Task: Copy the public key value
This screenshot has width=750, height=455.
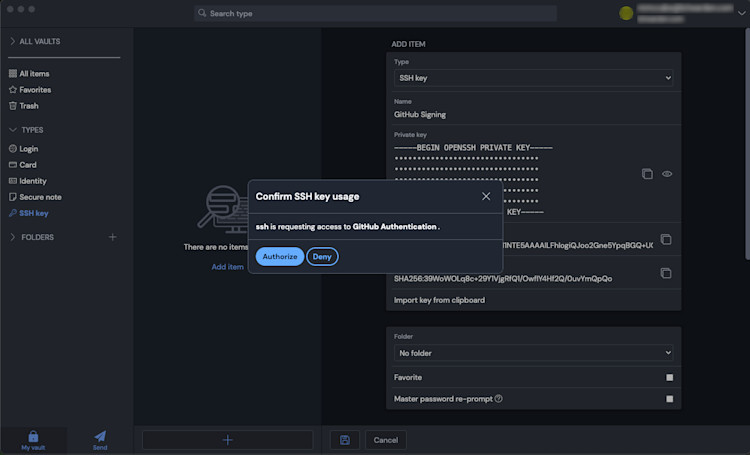Action: tap(666, 240)
